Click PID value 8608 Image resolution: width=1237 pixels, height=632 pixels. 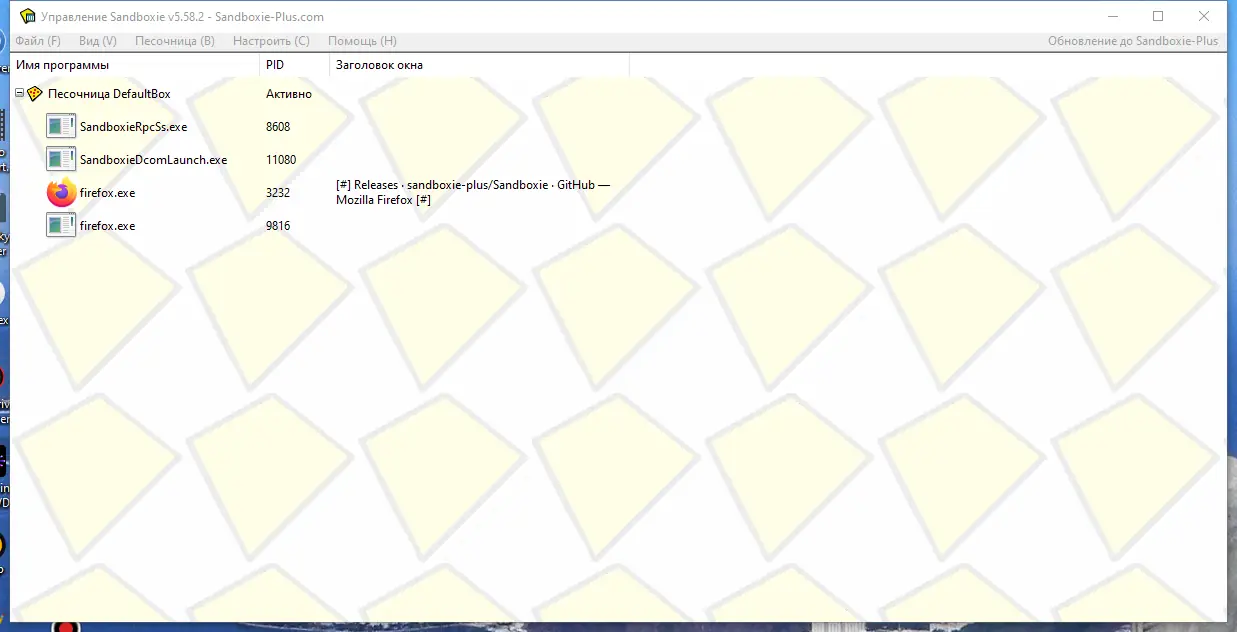click(278, 127)
